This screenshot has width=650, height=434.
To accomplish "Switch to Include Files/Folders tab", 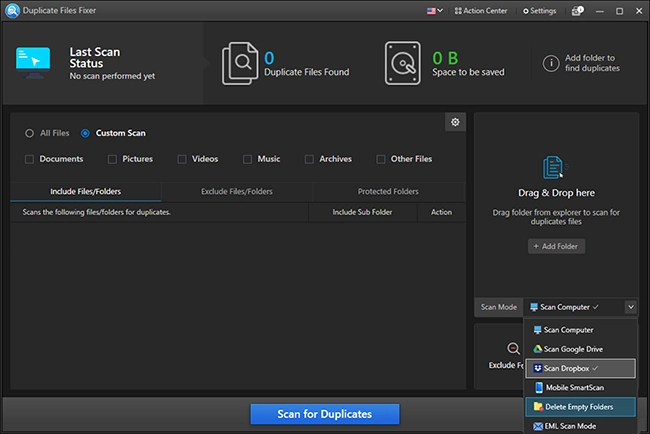I will point(85,192).
